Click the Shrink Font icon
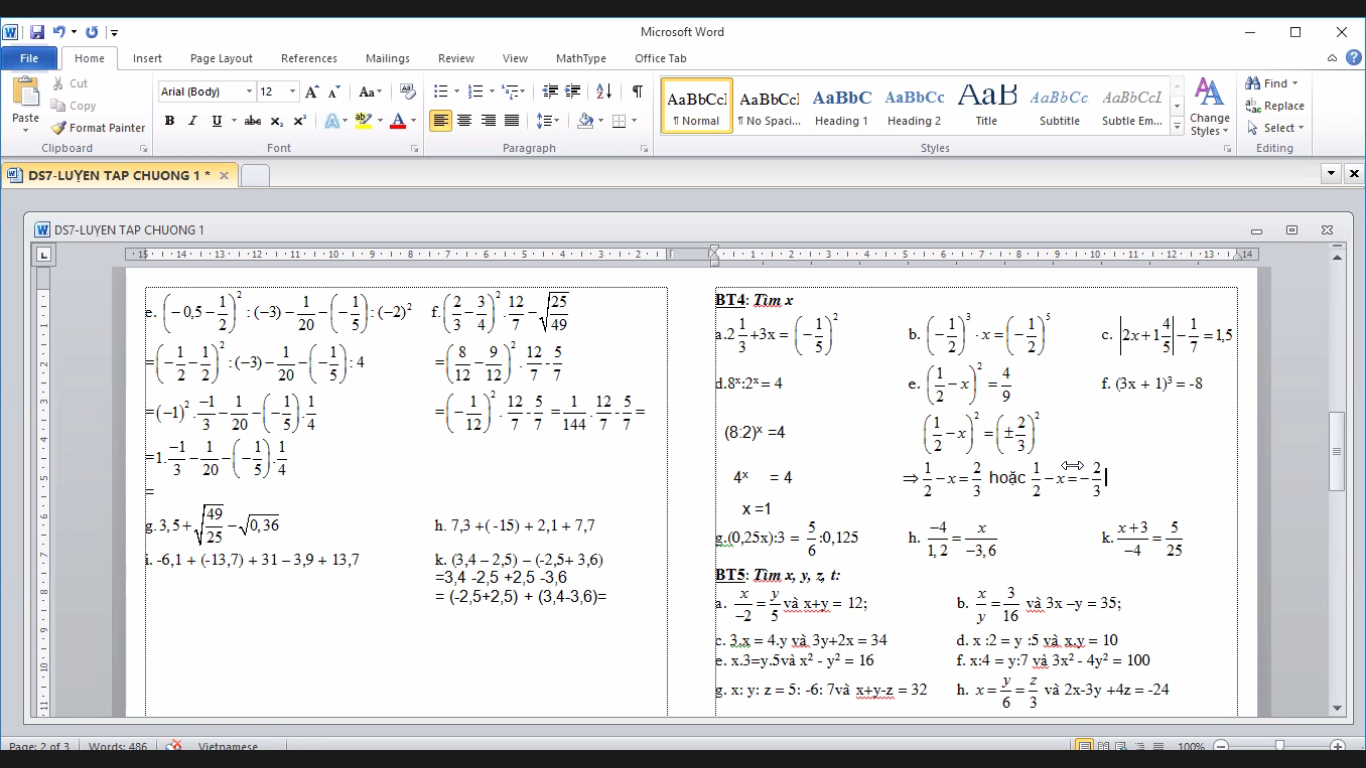Screen dimensions: 1366x768 334,92
